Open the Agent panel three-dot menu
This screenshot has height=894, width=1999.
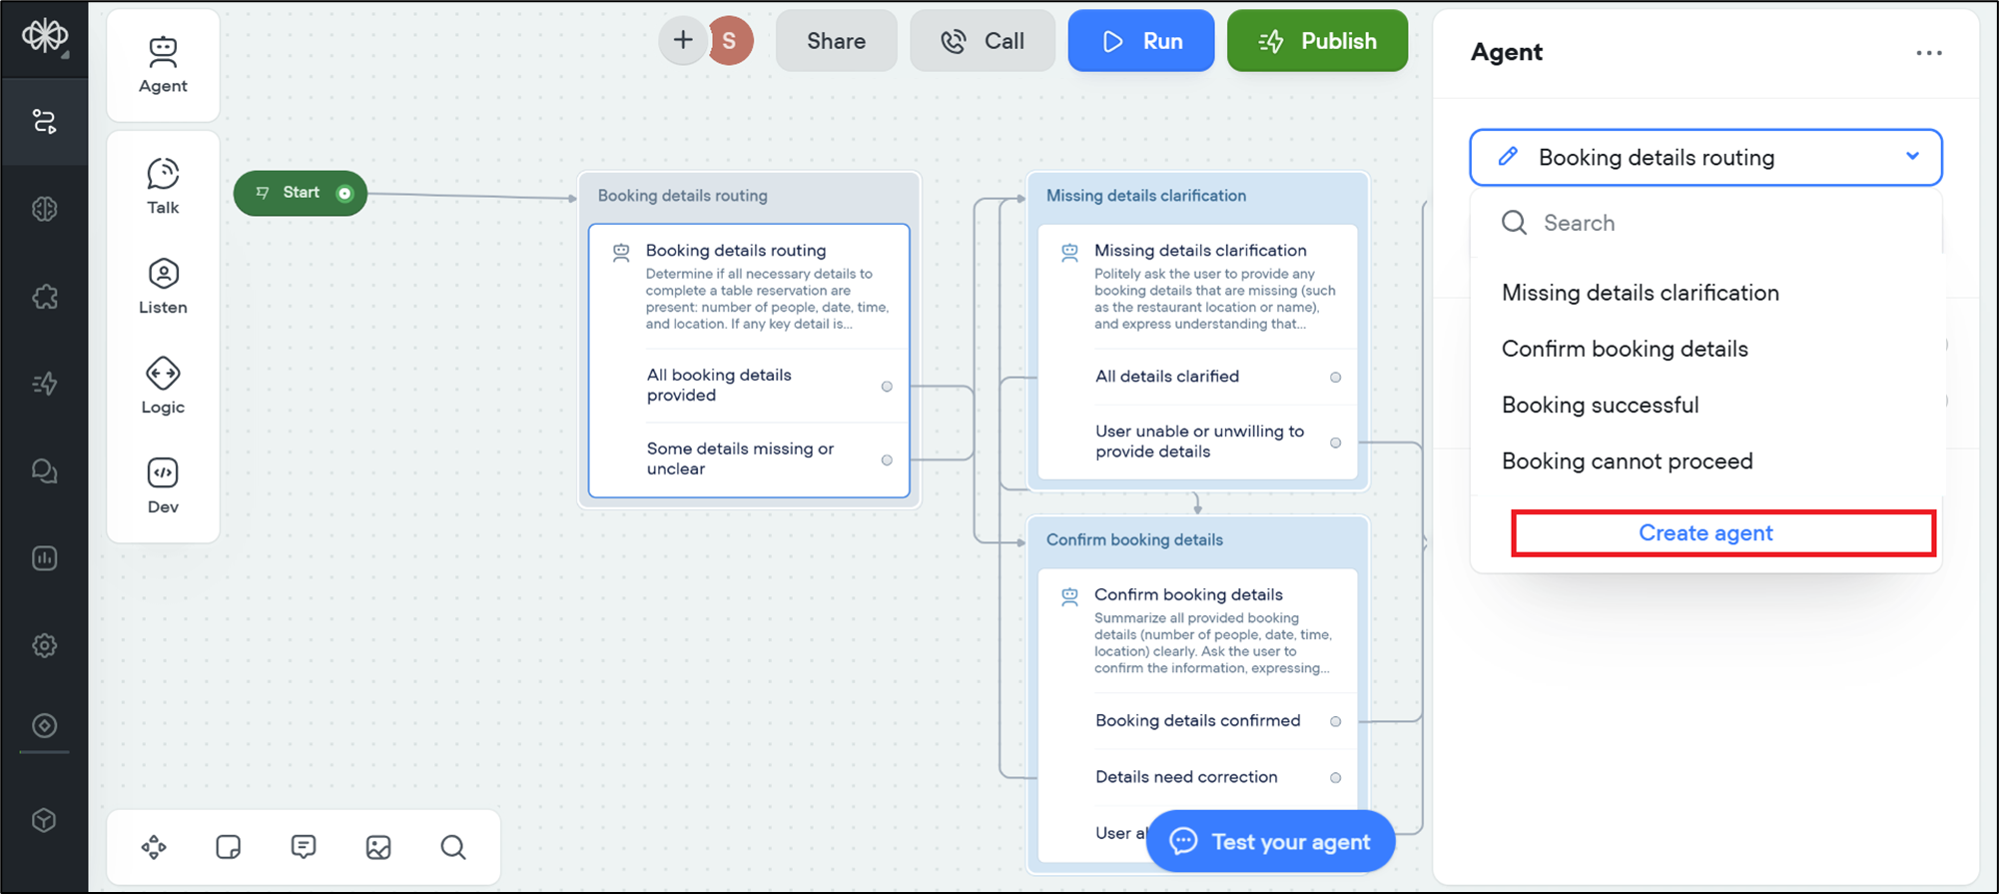pyautogui.click(x=1928, y=53)
